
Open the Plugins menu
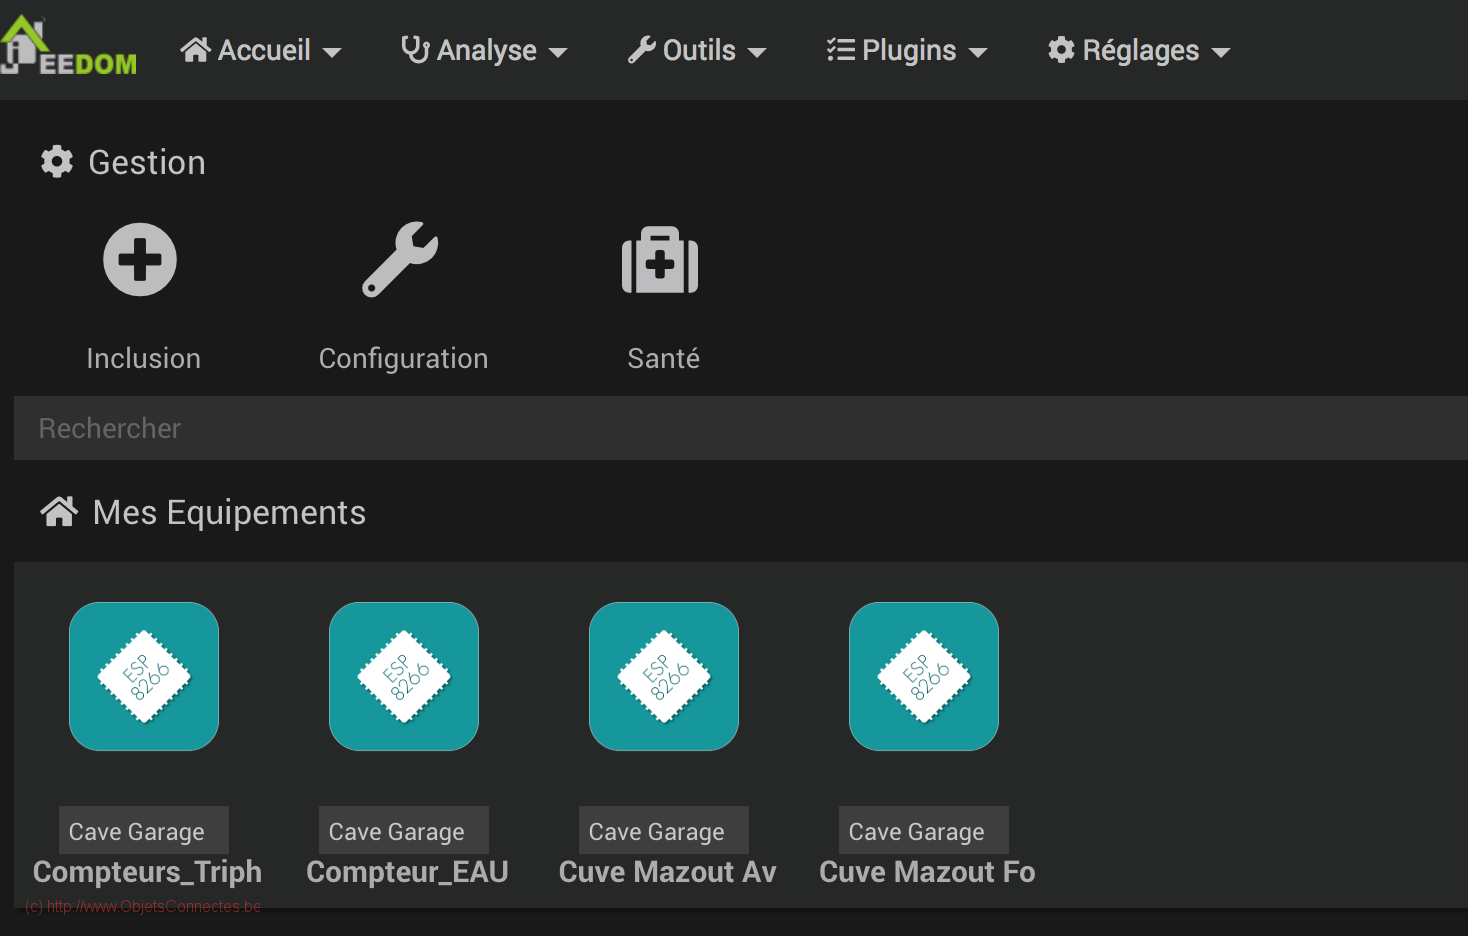907,50
